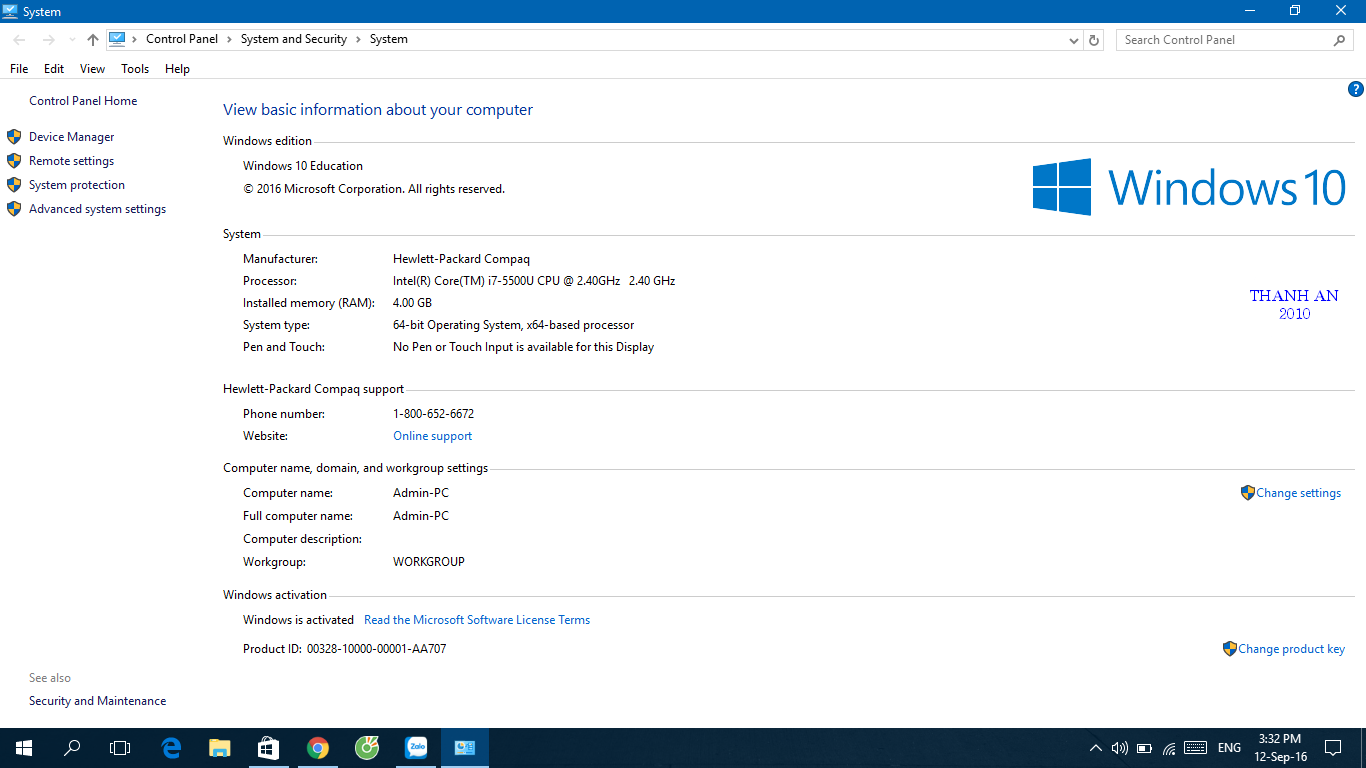This screenshot has width=1366, height=768.
Task: Open the Windows Start menu
Action: pos(24,748)
